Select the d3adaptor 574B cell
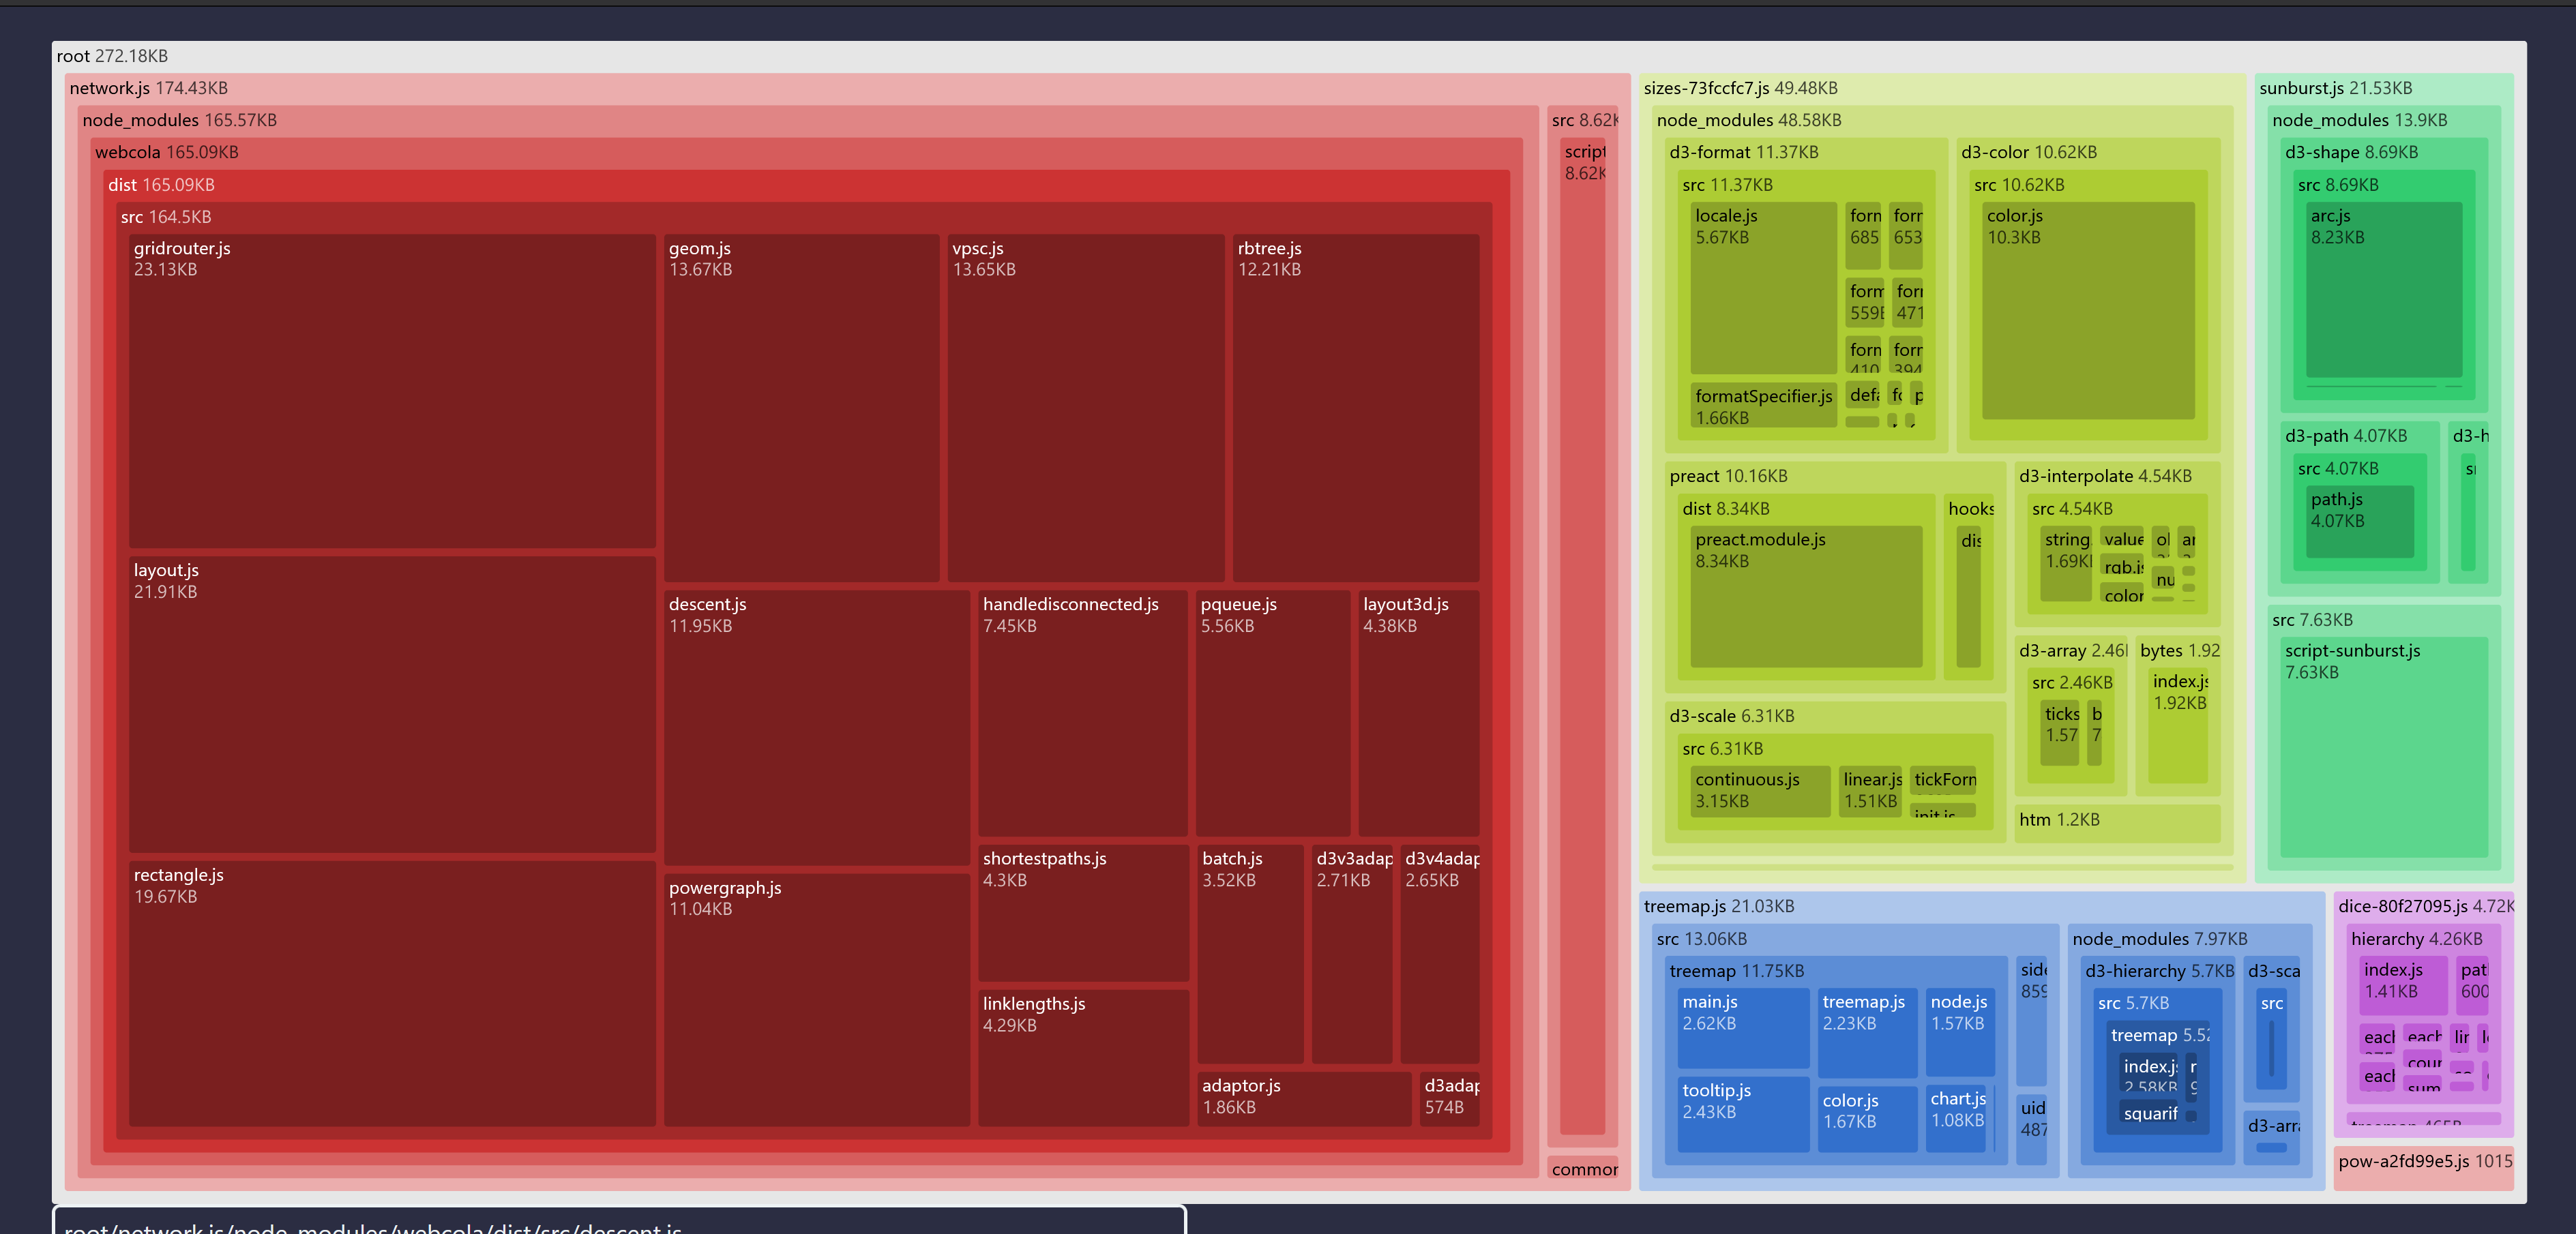The height and width of the screenshot is (1234, 2576). [x=1449, y=1099]
